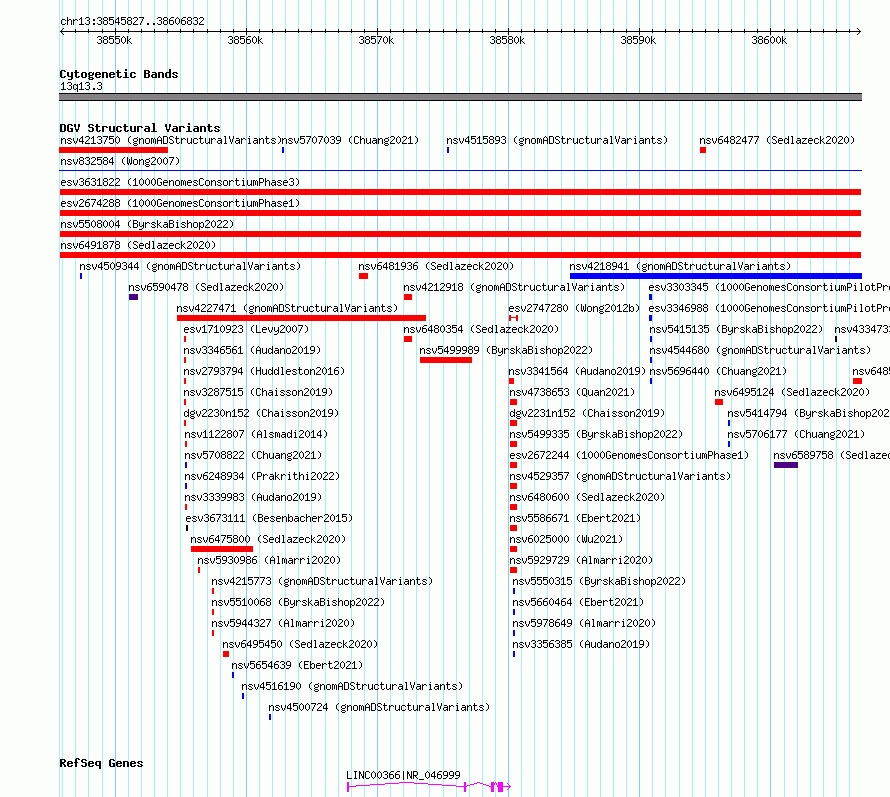Screen dimensions: 890x797
Task: Click the blue bar of nsv4218941
Action: (x=716, y=276)
